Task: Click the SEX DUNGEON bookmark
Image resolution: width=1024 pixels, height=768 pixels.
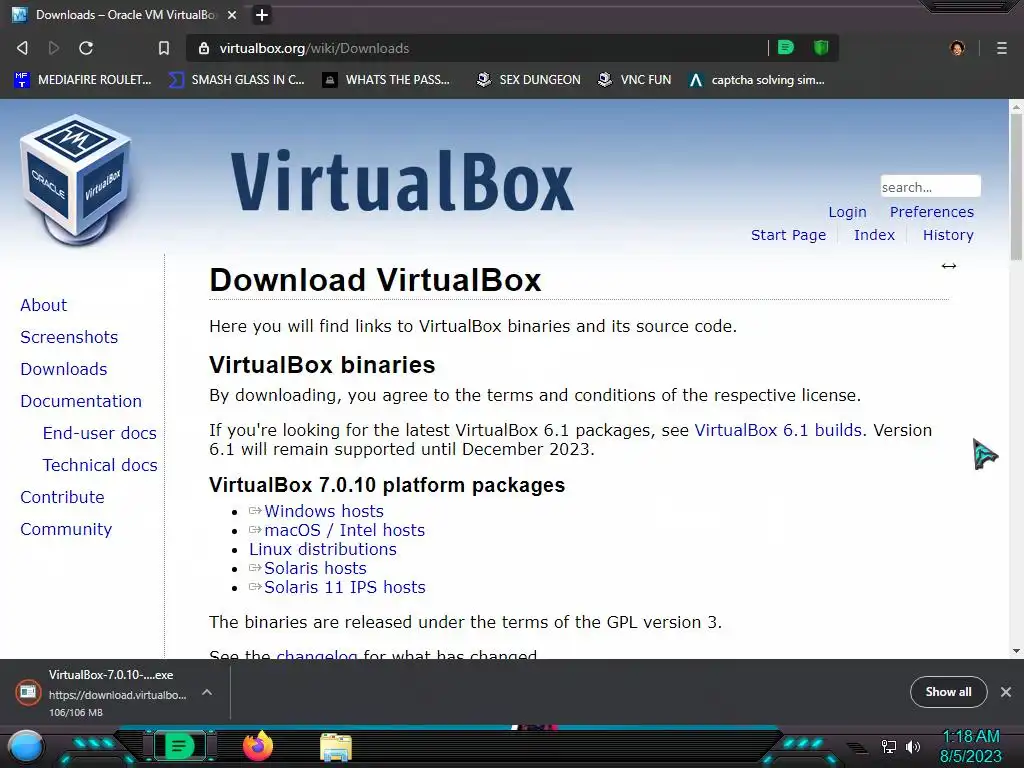Action: pyautogui.click(x=528, y=80)
